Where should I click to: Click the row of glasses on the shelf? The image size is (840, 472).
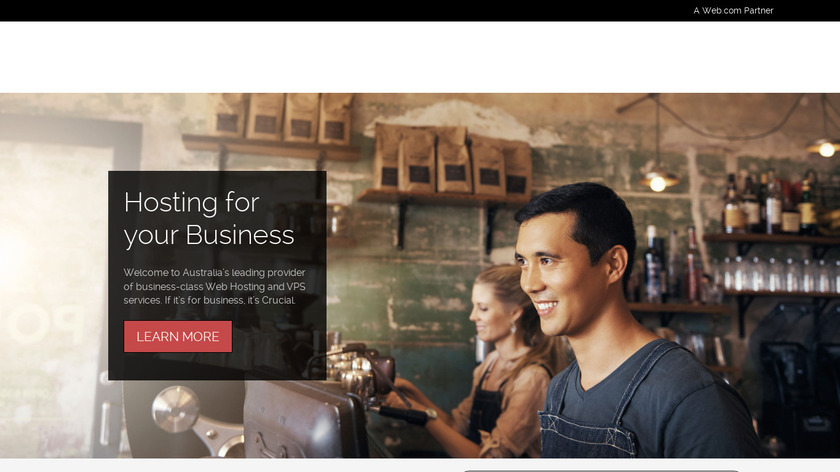coord(779,274)
